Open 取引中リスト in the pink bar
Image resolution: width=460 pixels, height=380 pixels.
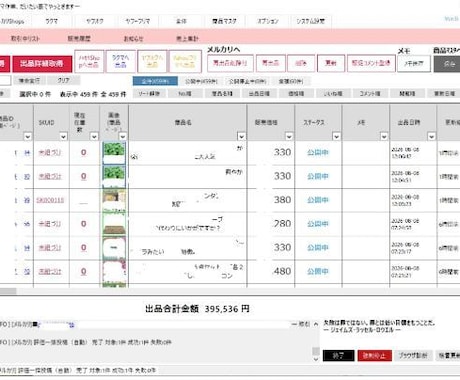25,39
